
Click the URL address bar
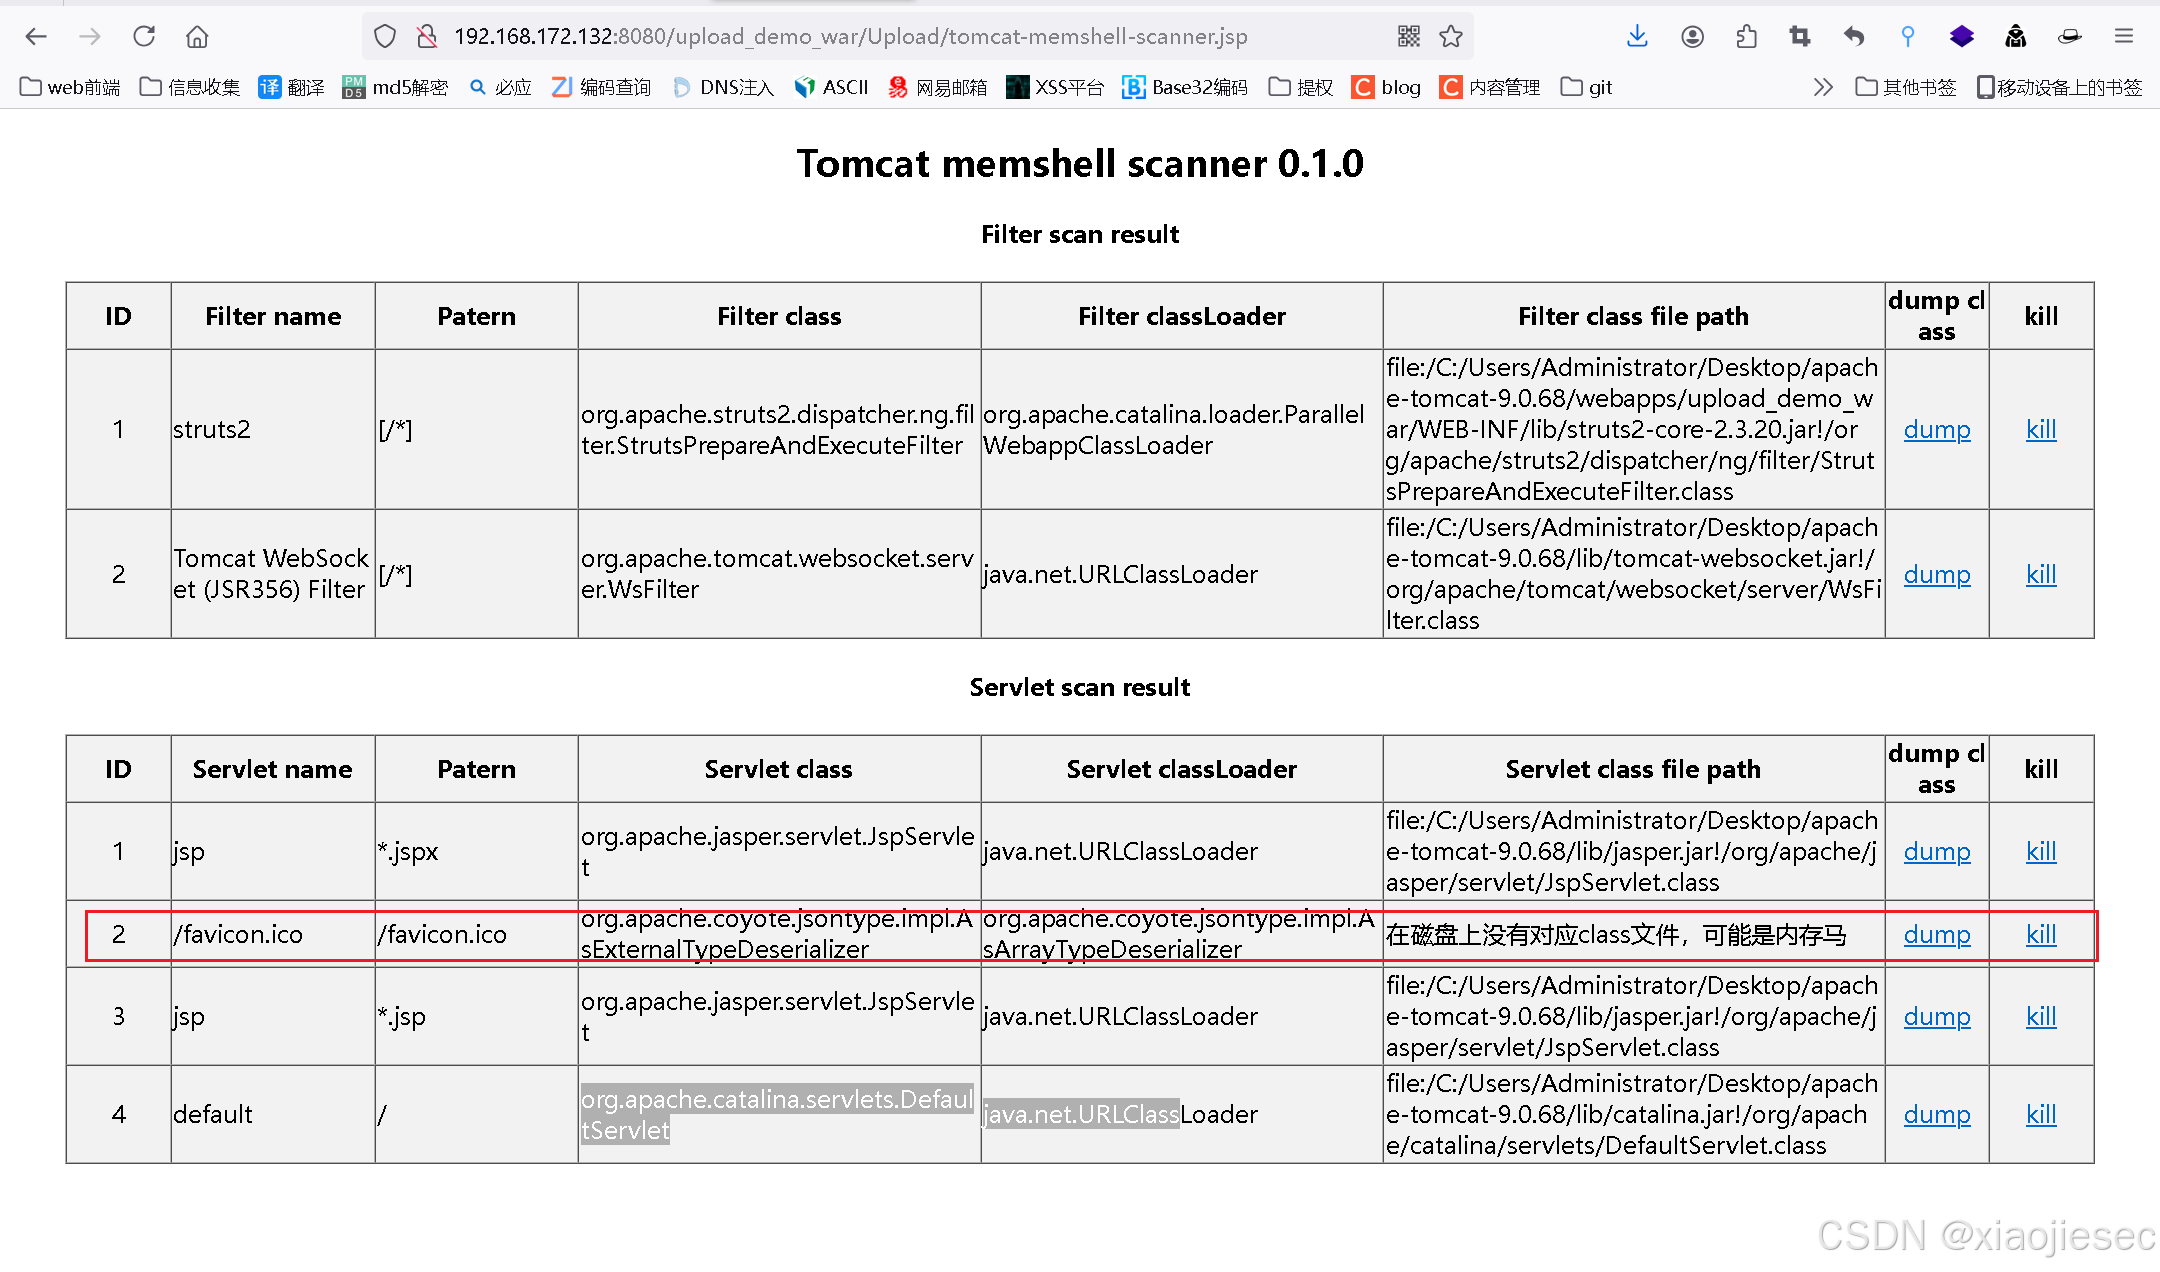pyautogui.click(x=850, y=37)
